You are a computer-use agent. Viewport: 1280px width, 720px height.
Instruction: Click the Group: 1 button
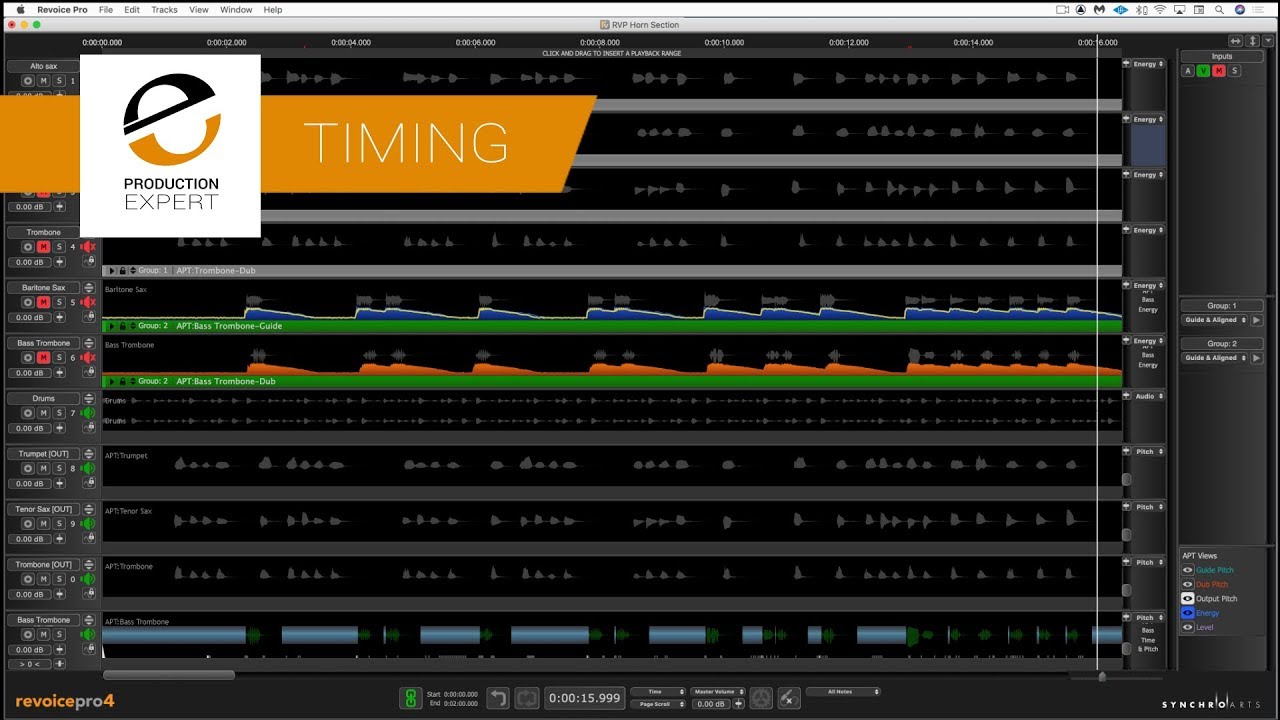click(x=1222, y=306)
